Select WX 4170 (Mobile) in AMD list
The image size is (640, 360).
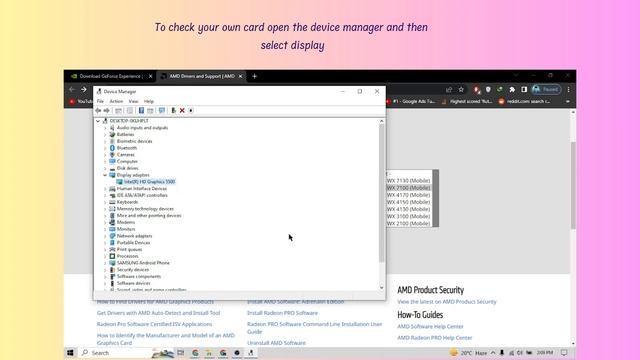click(x=409, y=195)
